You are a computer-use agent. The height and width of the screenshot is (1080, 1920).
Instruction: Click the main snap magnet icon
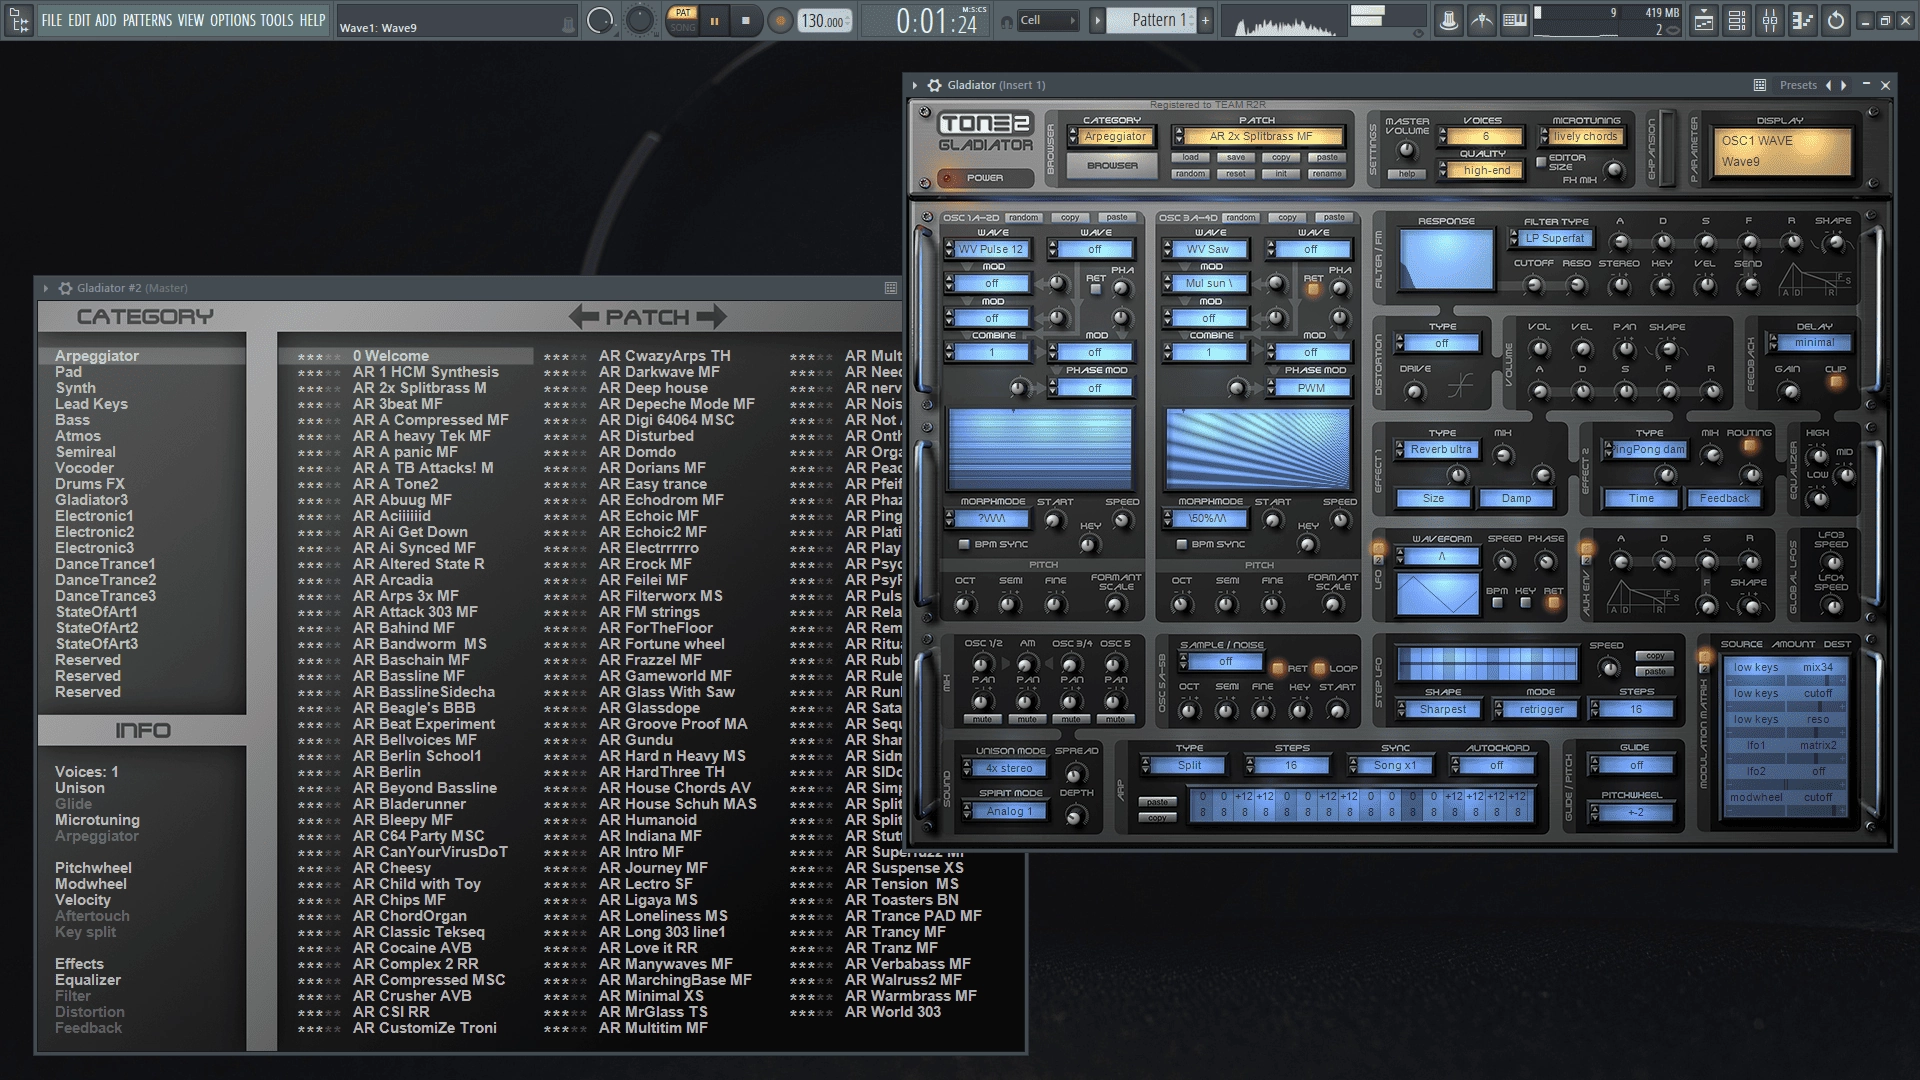pyautogui.click(x=1007, y=21)
